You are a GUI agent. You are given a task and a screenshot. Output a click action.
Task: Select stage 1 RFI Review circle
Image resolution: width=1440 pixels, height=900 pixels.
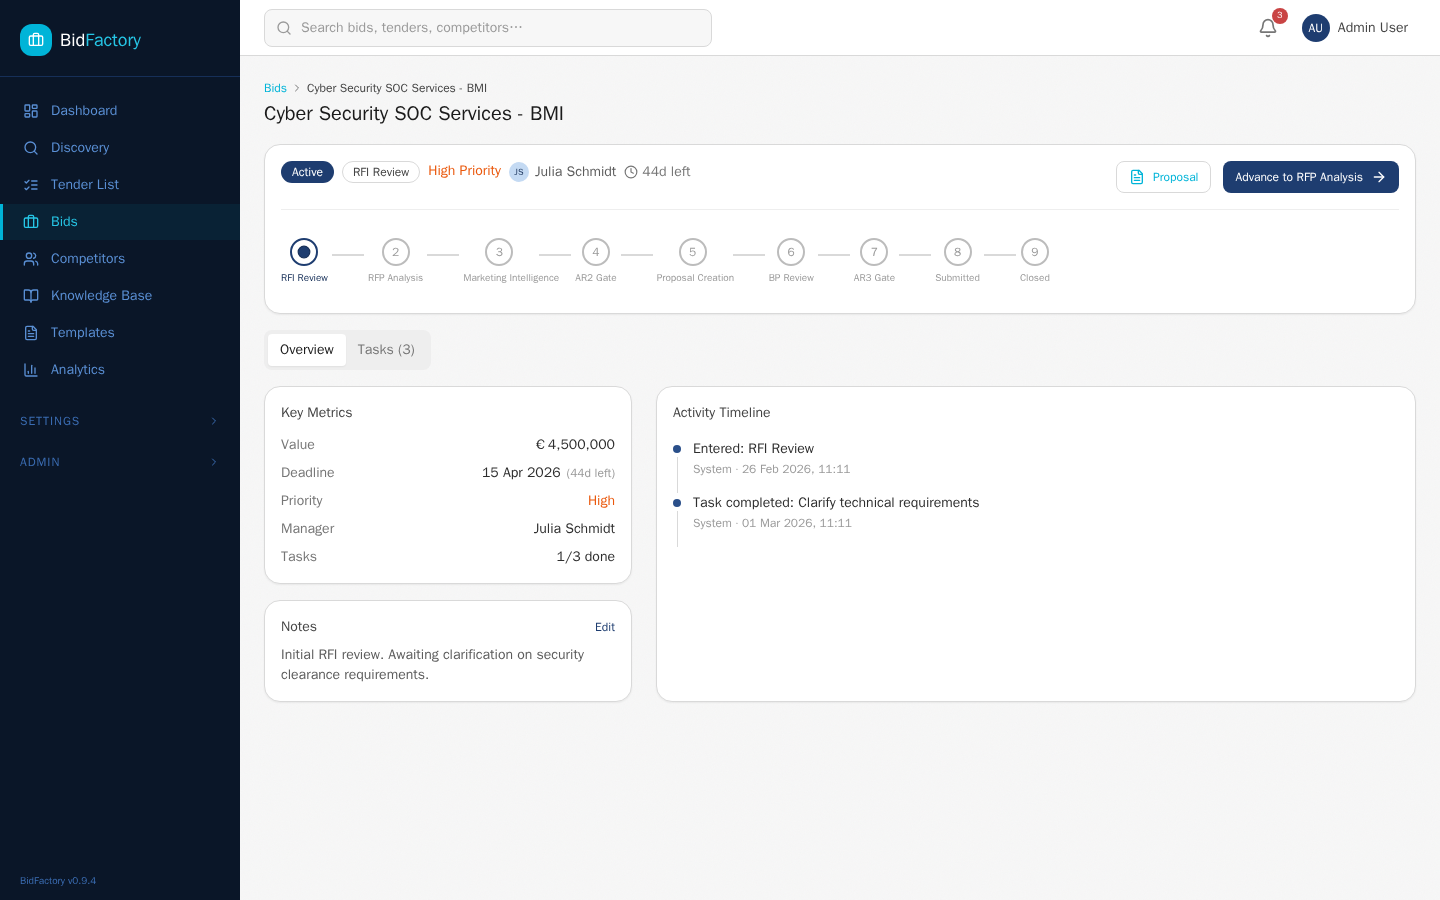point(304,252)
